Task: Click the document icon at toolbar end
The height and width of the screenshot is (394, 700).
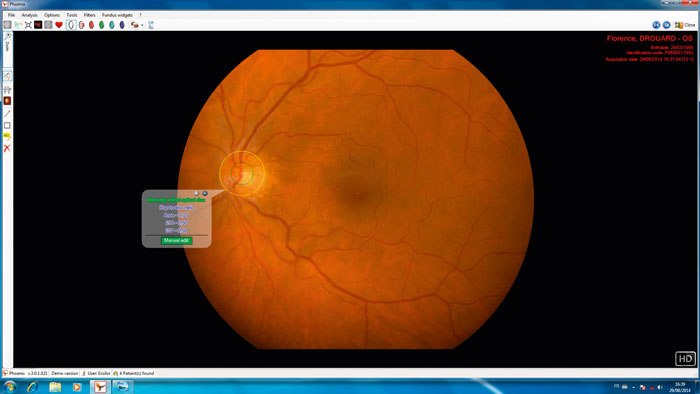Action: 151,25
